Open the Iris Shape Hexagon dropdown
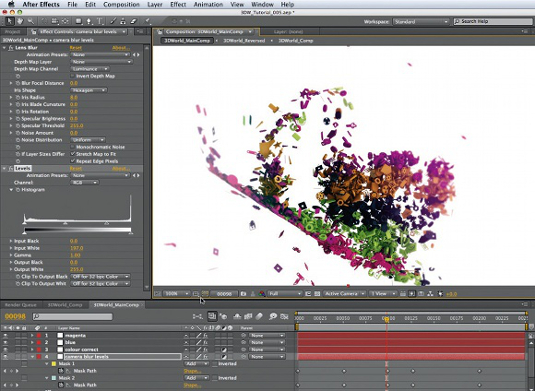This screenshot has width=535, height=391. tap(89, 90)
